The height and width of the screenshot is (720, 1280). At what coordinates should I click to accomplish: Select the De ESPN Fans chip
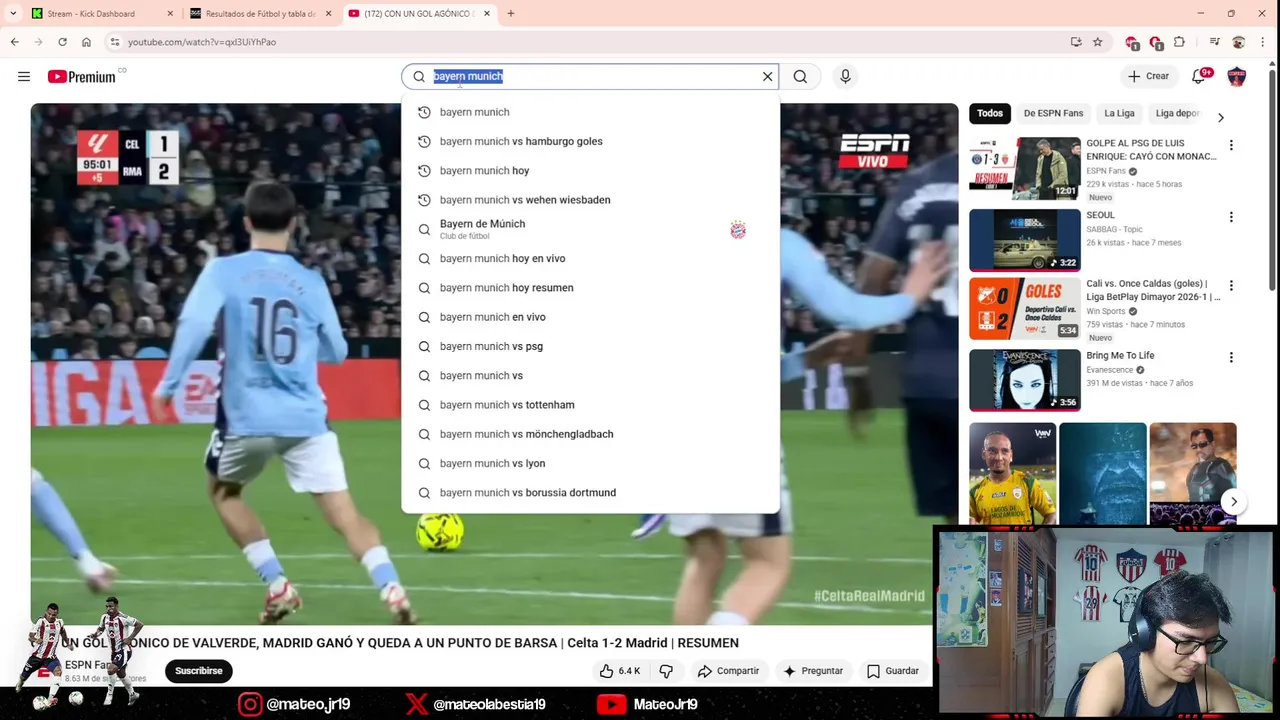[x=1053, y=113]
